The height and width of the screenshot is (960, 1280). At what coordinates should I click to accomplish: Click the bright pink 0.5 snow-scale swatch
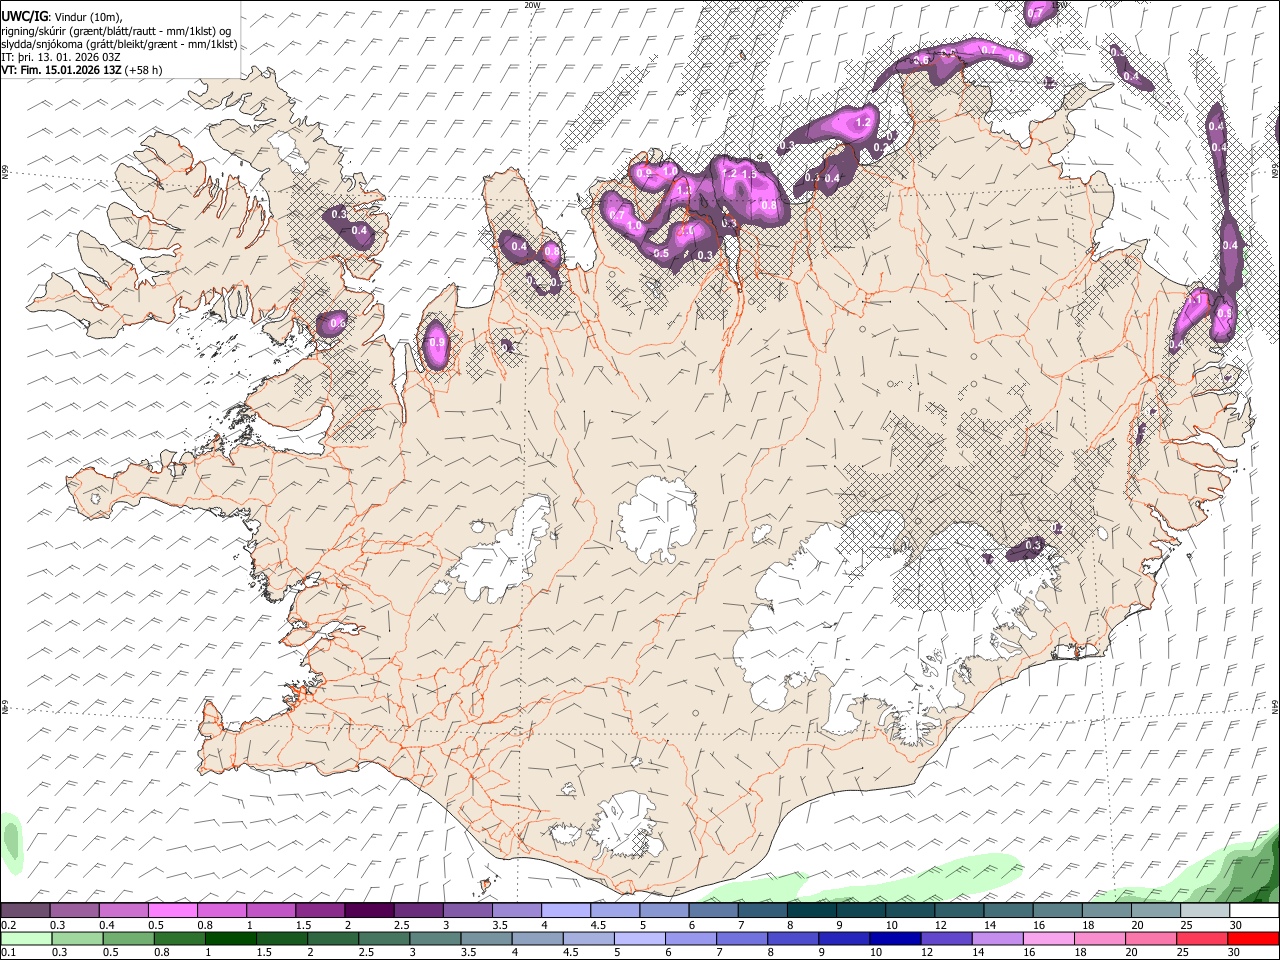172,911
